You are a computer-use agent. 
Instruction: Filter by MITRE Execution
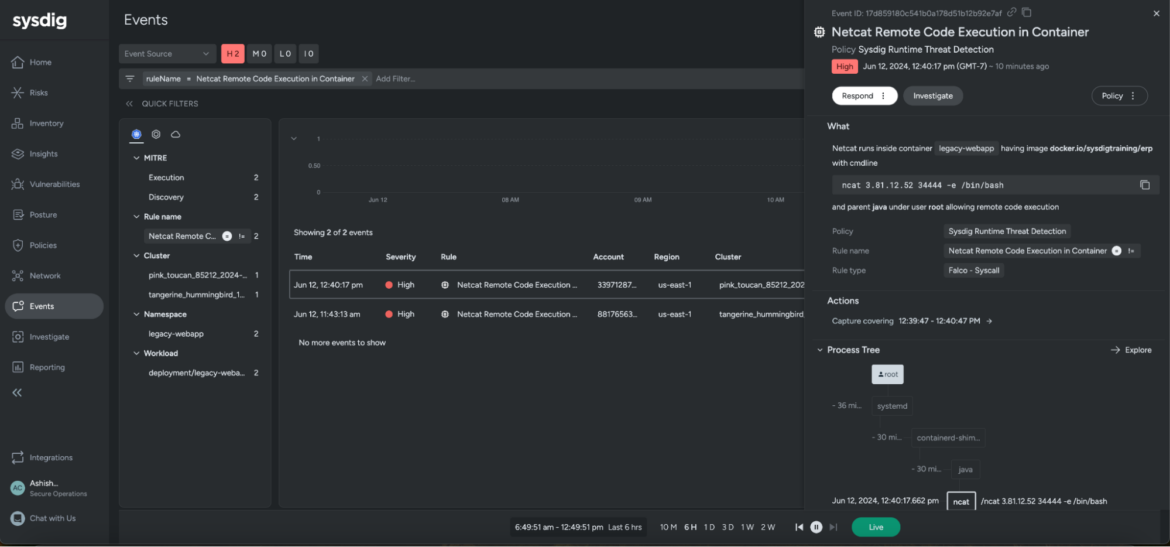pos(166,178)
